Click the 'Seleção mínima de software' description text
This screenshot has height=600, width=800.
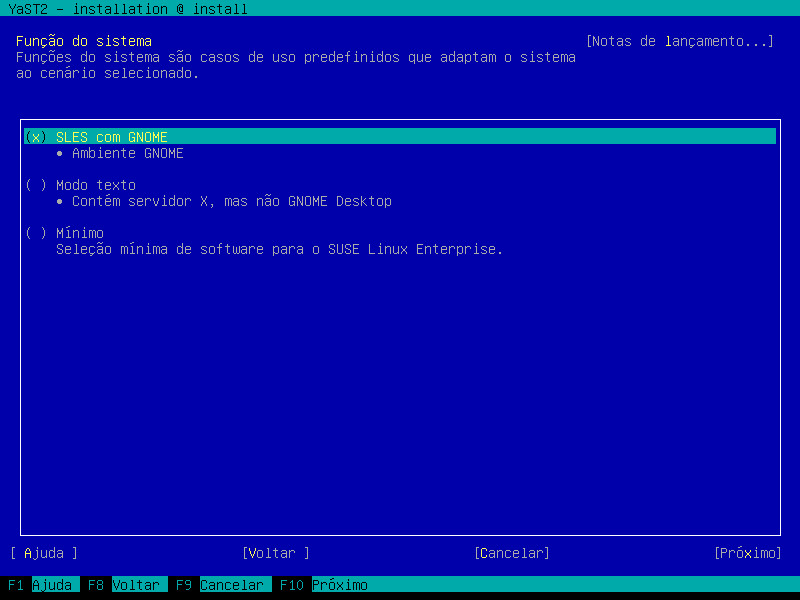tap(280, 249)
